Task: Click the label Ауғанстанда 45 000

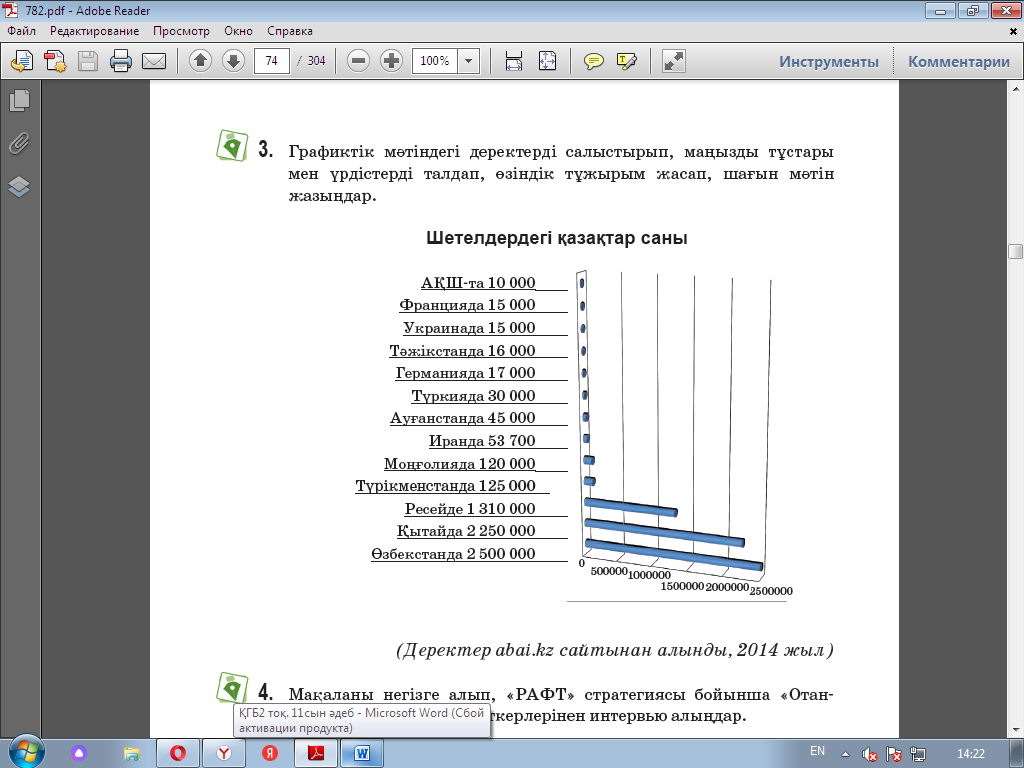Action: [462, 418]
